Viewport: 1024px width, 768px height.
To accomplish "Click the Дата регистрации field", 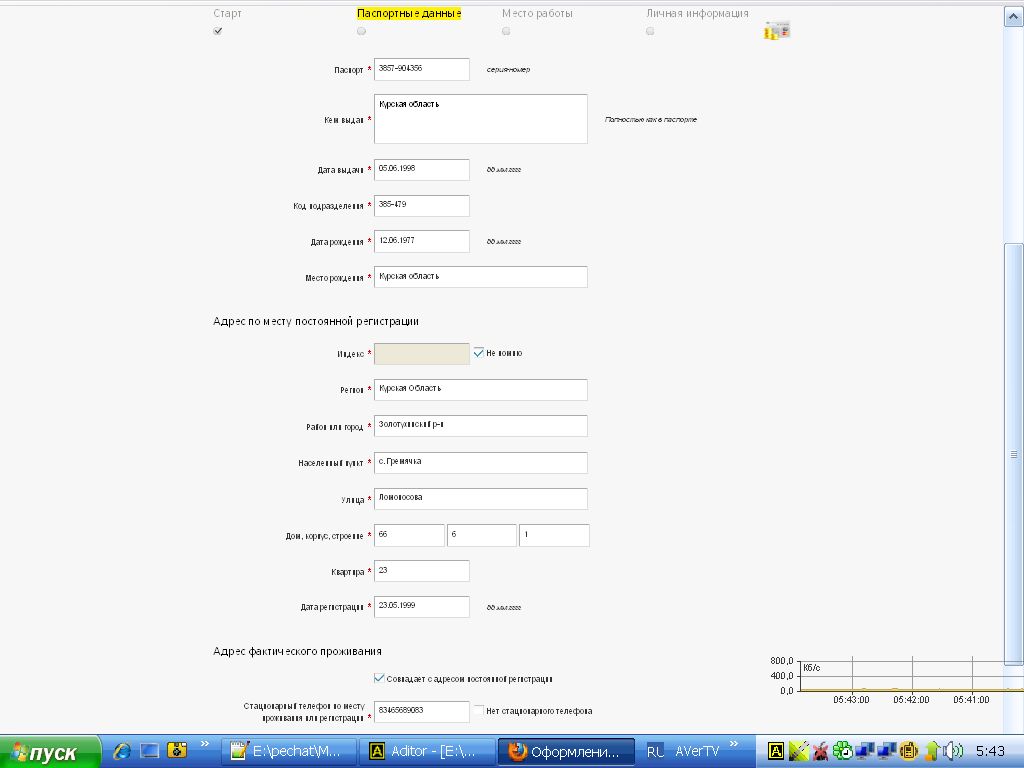I will coord(421,607).
